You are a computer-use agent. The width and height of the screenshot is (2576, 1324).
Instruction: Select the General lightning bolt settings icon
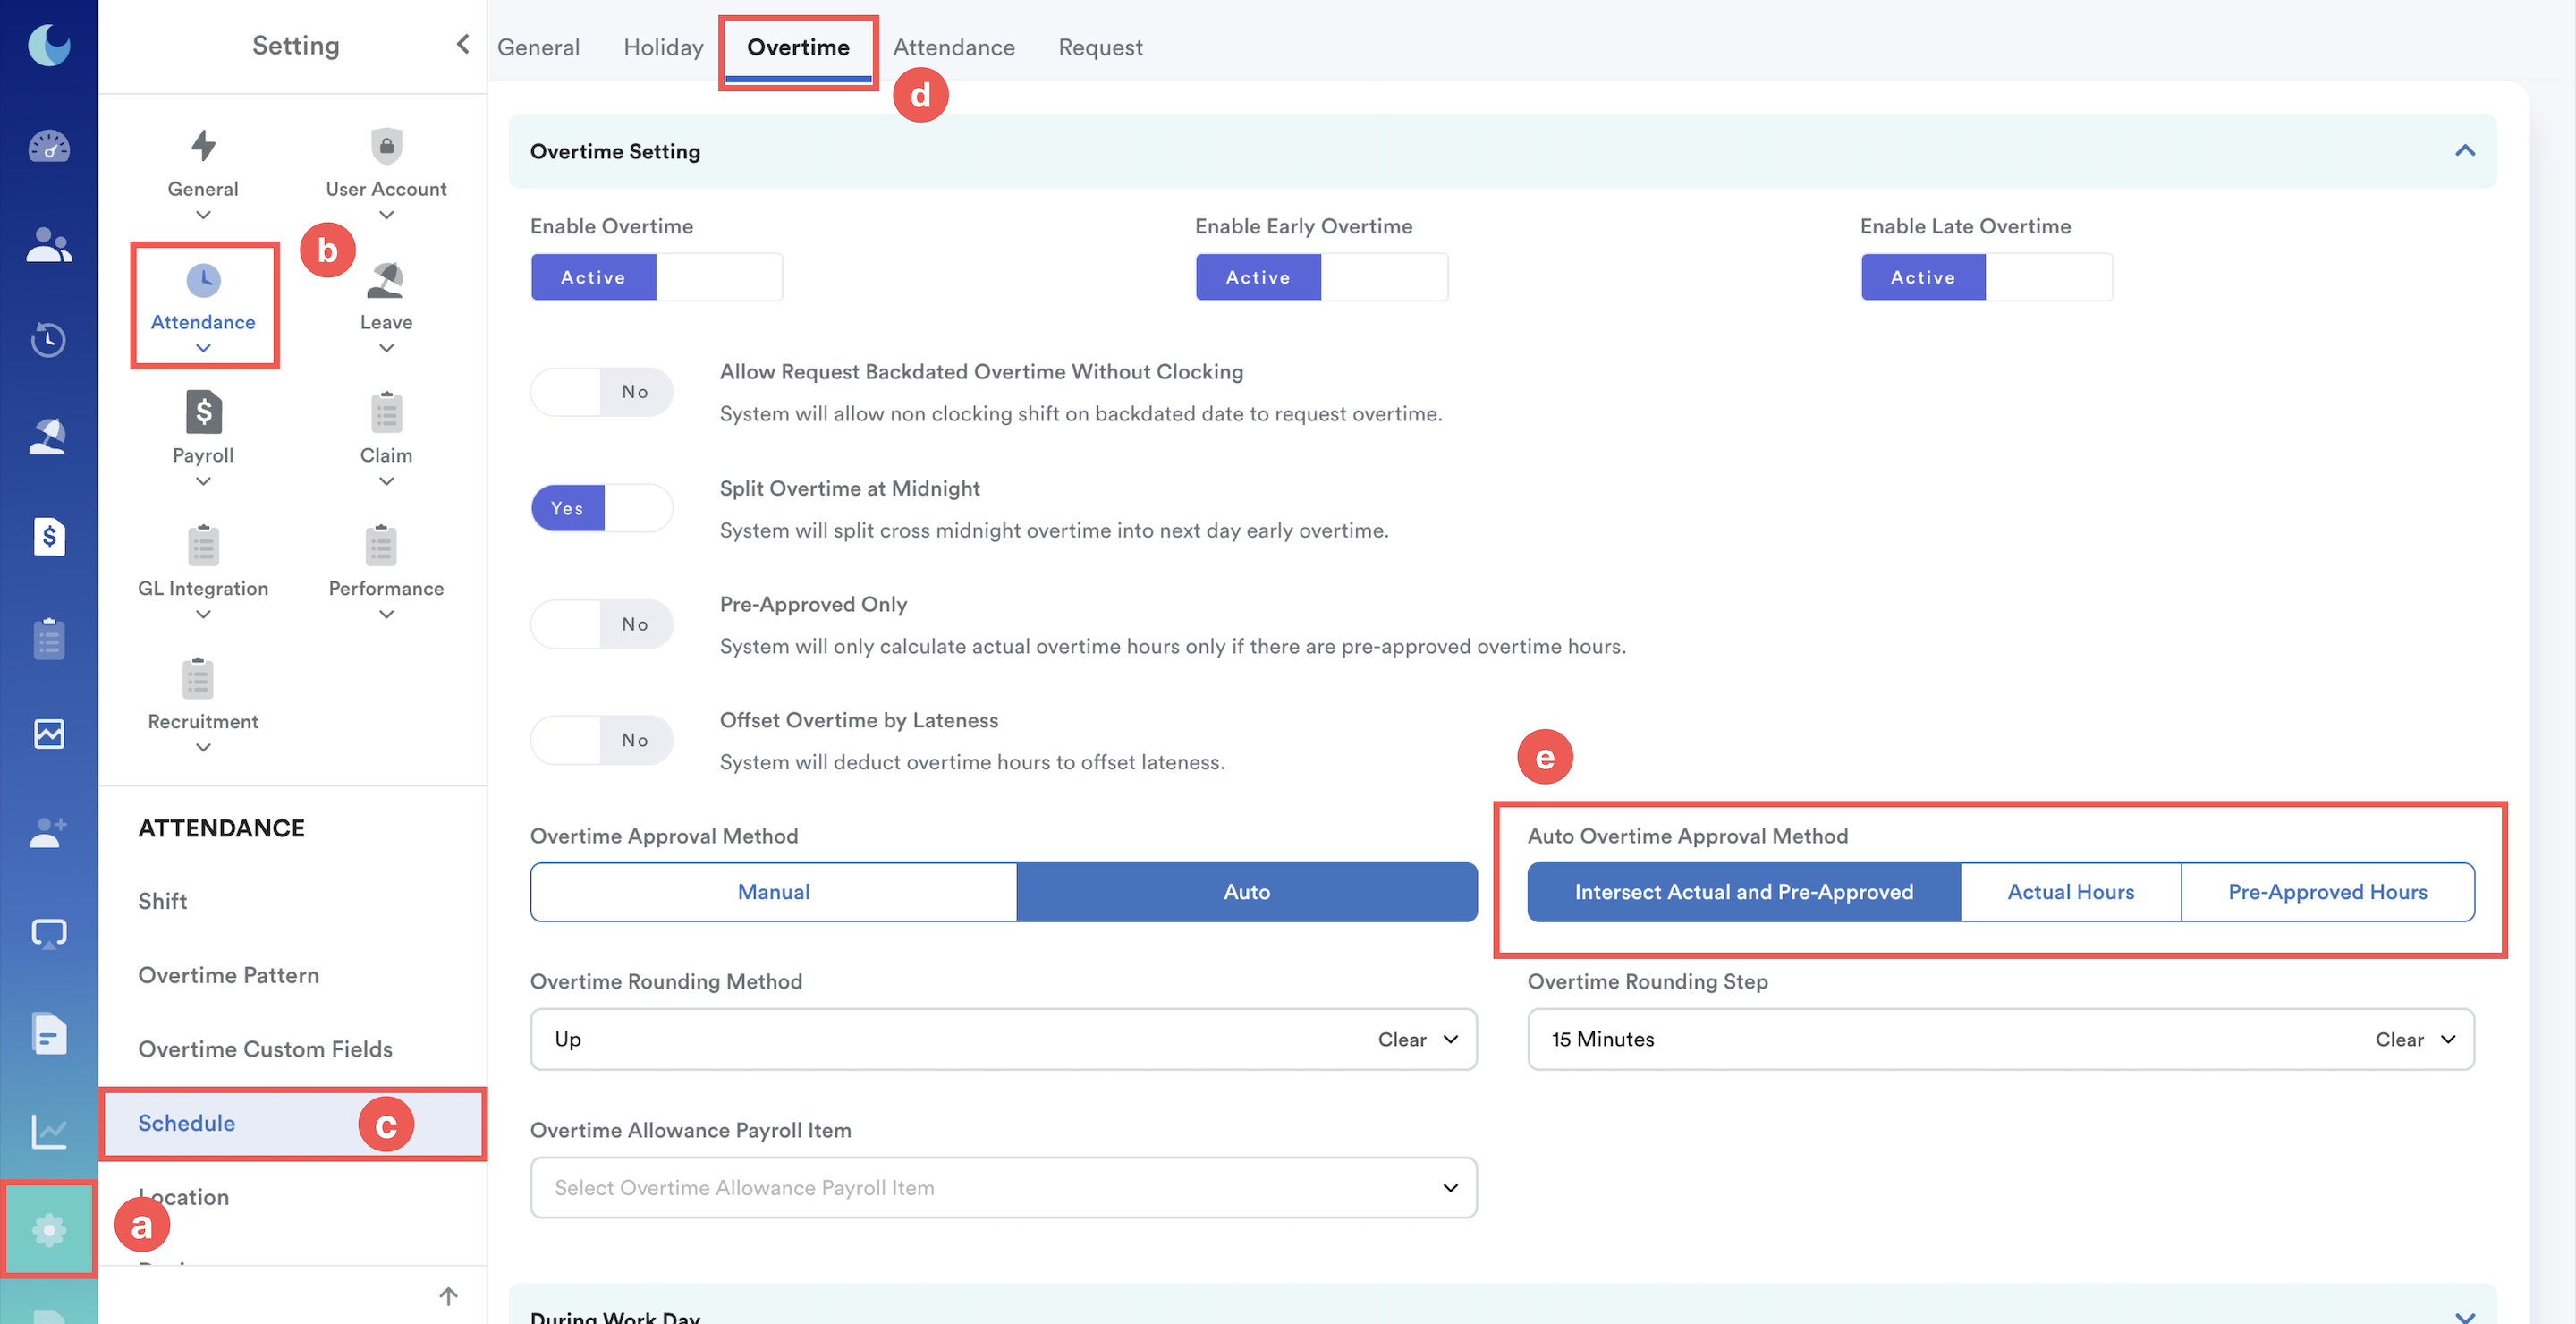[x=203, y=147]
